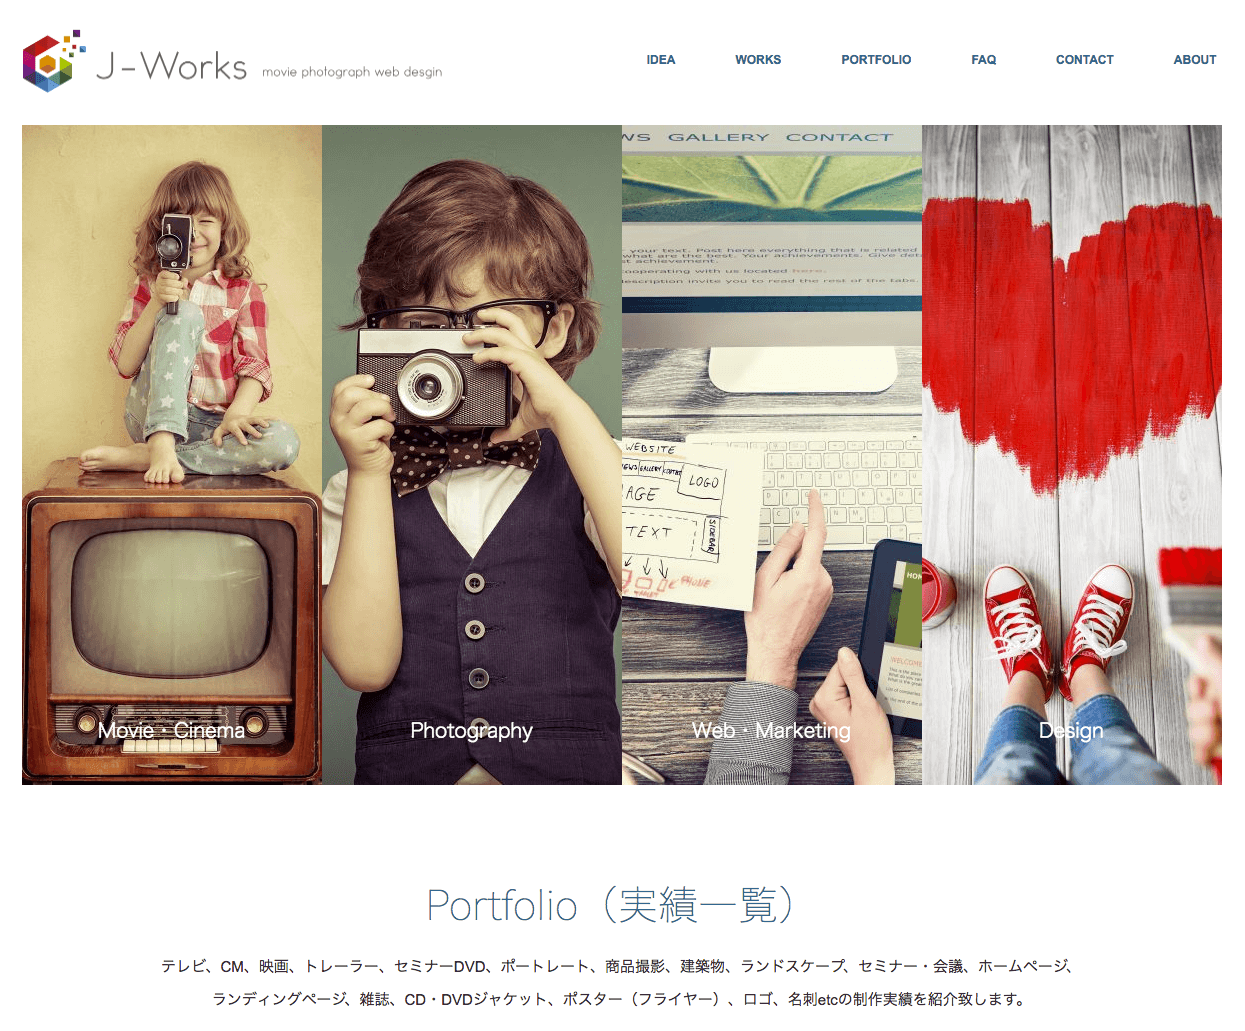Open the ABOUT page
Image resolution: width=1245 pixels, height=1031 pixels.
(1195, 60)
